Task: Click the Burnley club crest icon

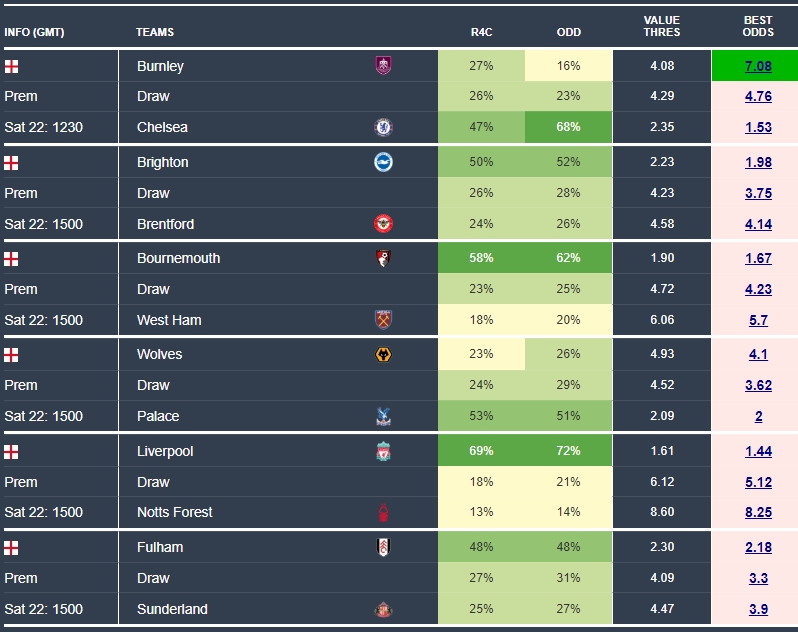Action: tap(383, 66)
